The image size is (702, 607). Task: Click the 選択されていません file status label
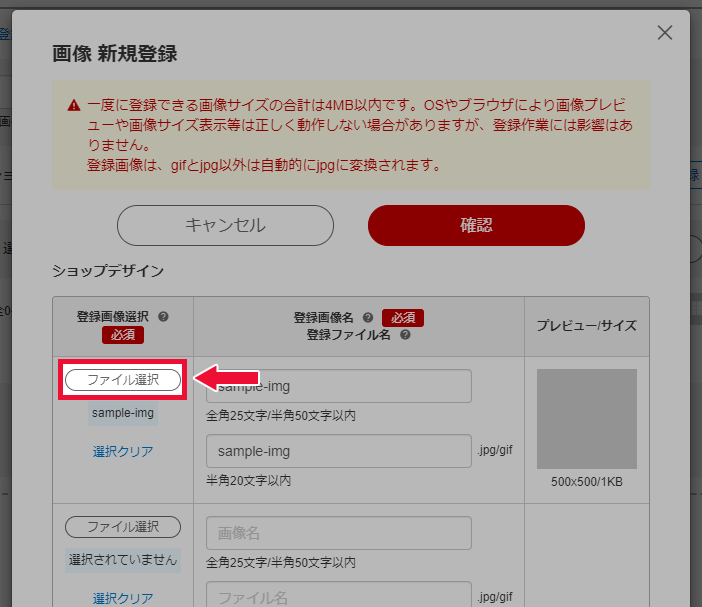[123, 559]
